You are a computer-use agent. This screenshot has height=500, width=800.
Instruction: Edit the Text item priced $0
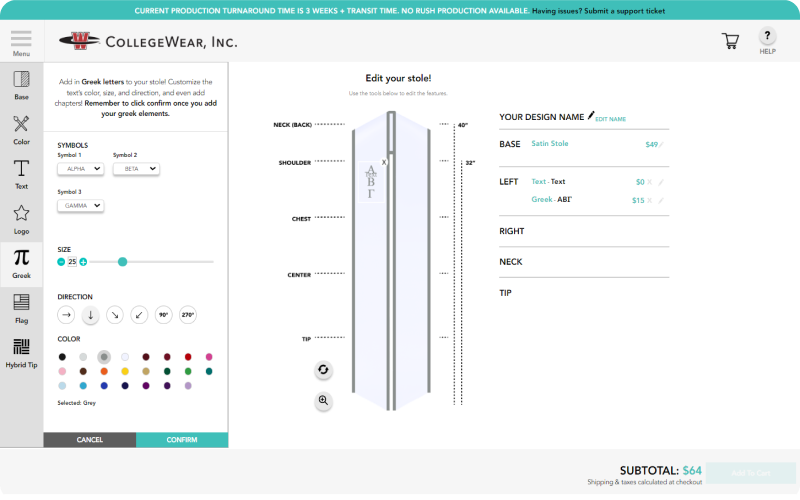point(661,182)
